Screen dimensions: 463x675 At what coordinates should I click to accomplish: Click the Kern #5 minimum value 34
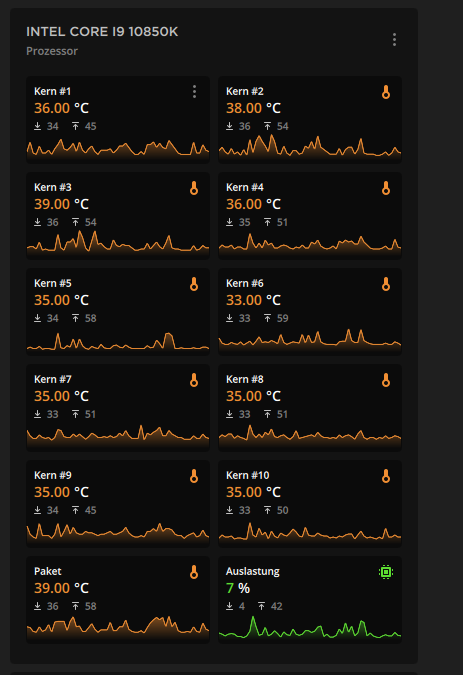[x=52, y=318]
